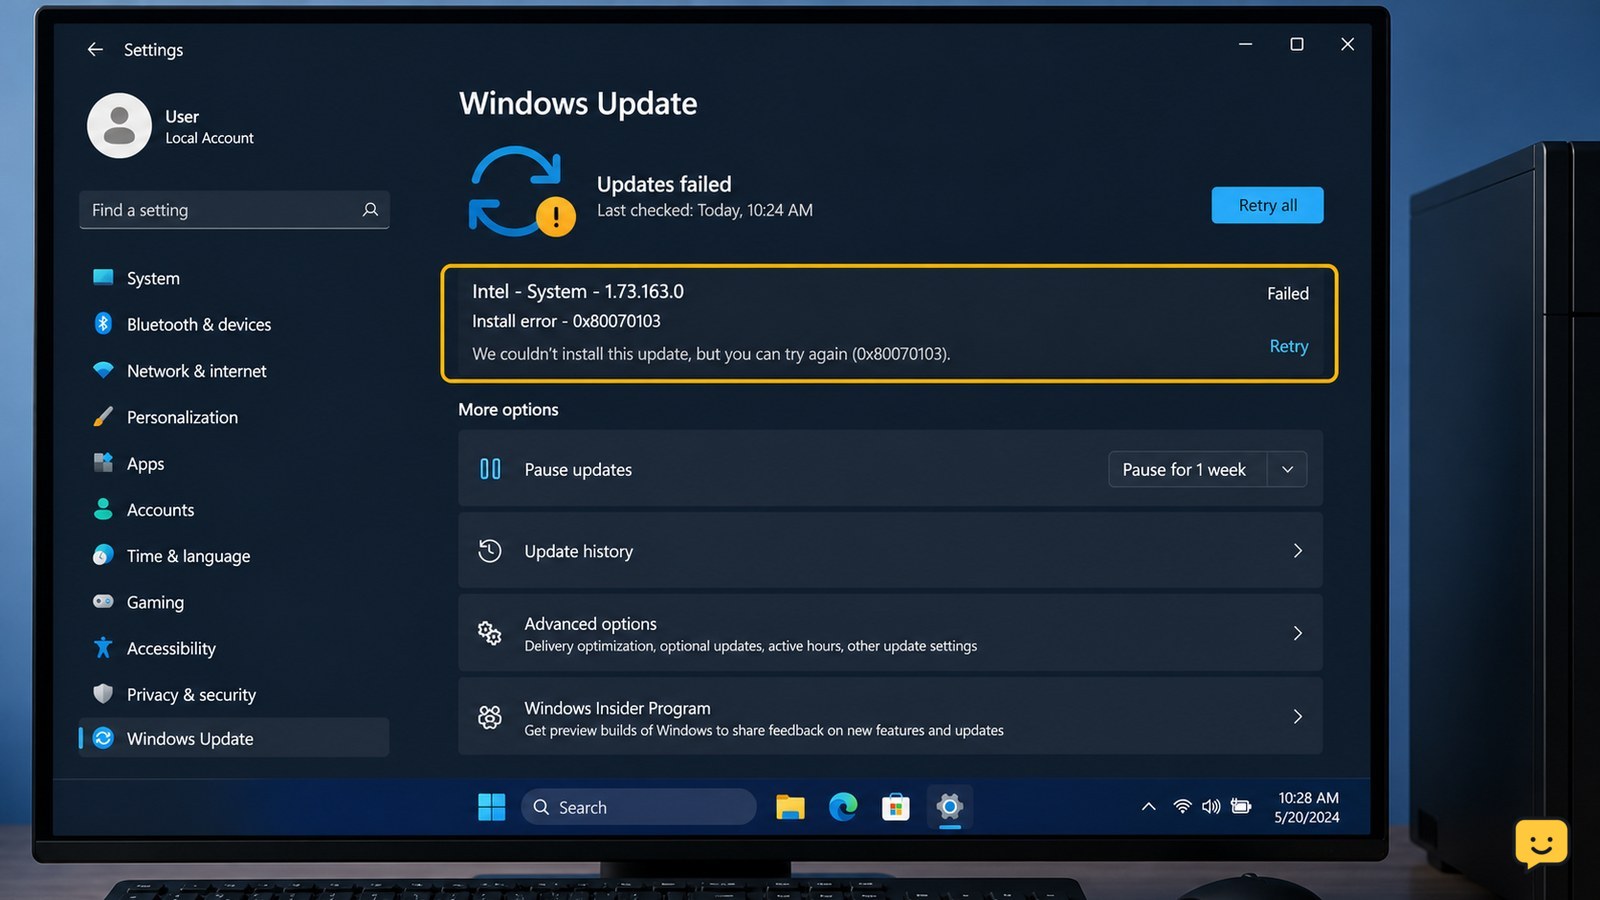Select the Privacy & security shield icon
The image size is (1600, 900).
(103, 693)
